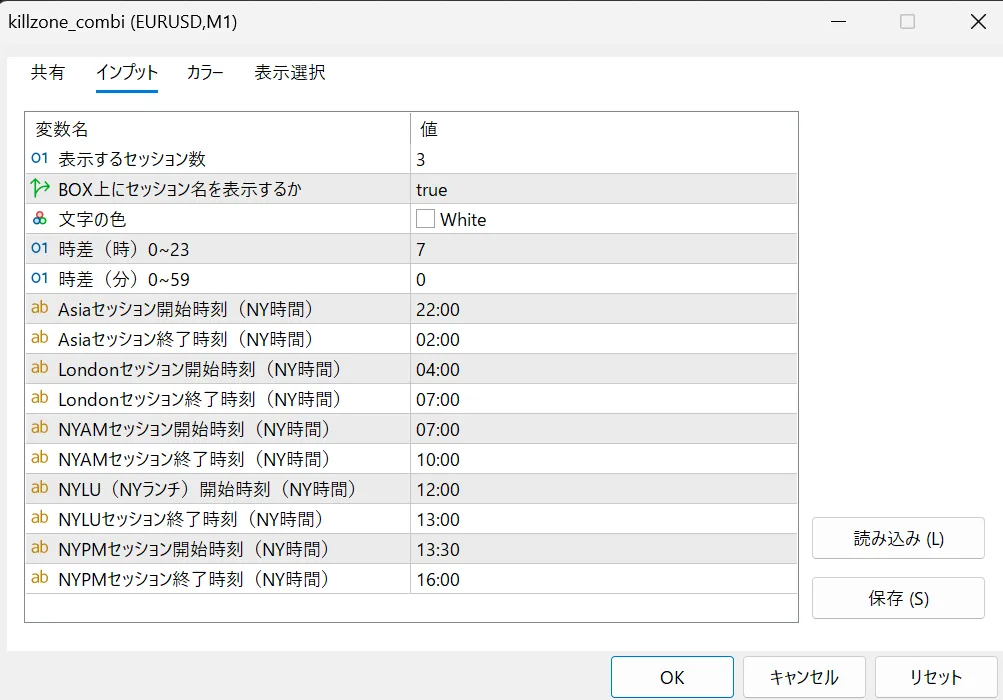Click the color palette icon beside 文字の色

(x=40, y=219)
